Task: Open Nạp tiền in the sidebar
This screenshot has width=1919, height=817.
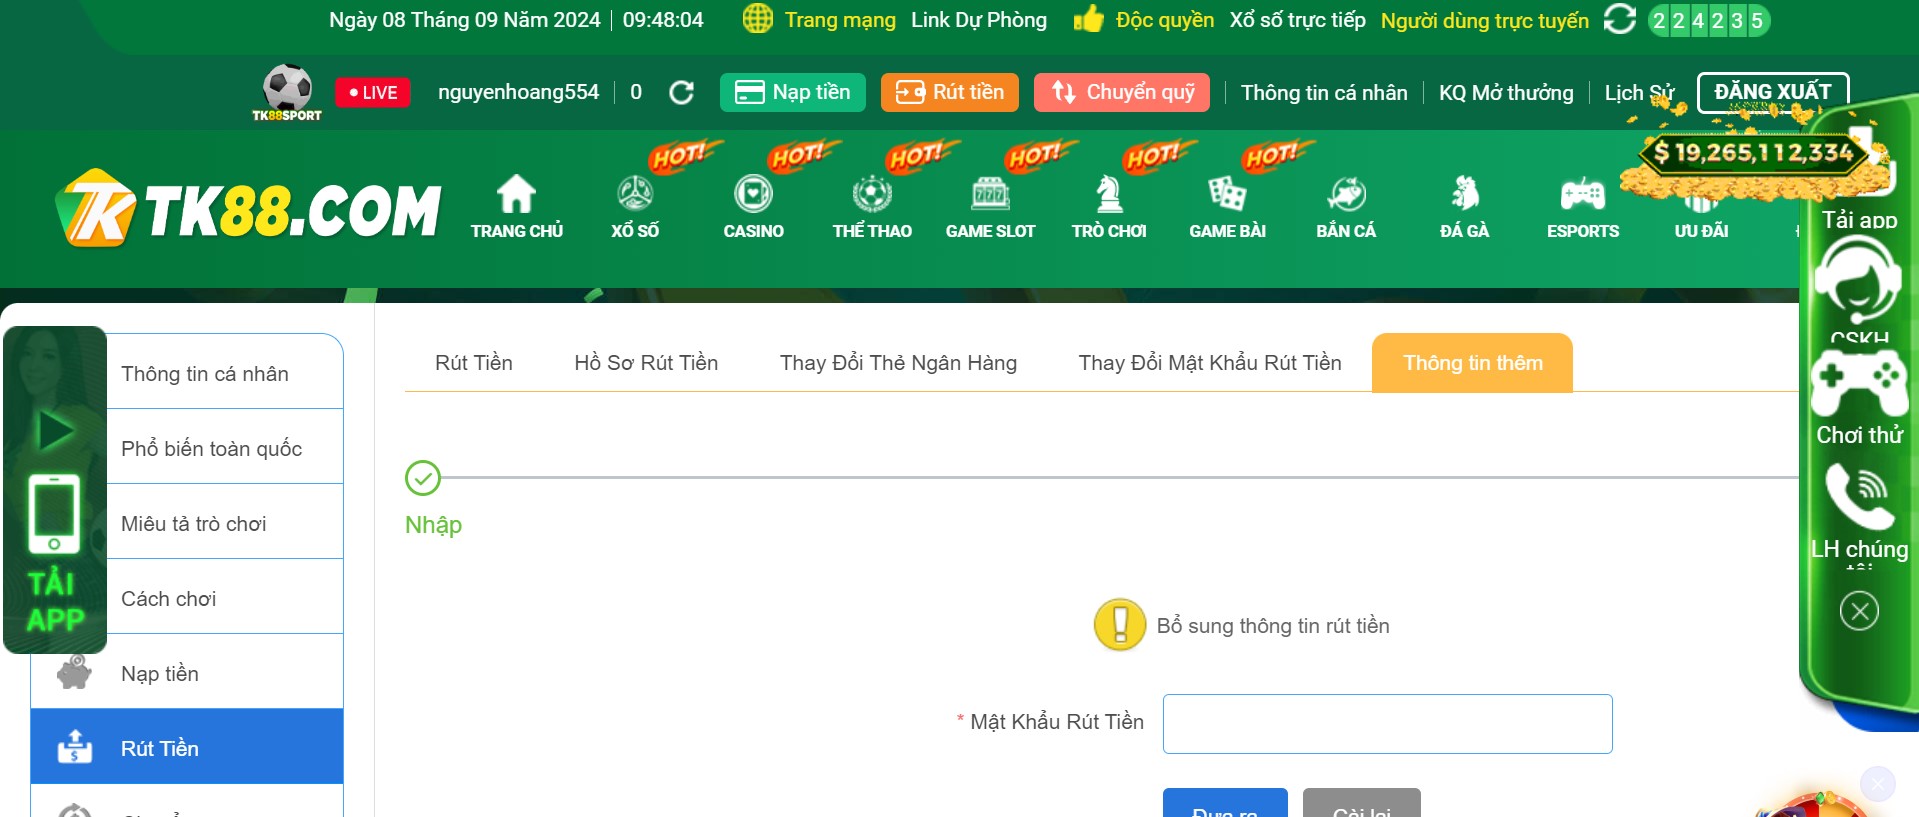Action: (x=187, y=672)
